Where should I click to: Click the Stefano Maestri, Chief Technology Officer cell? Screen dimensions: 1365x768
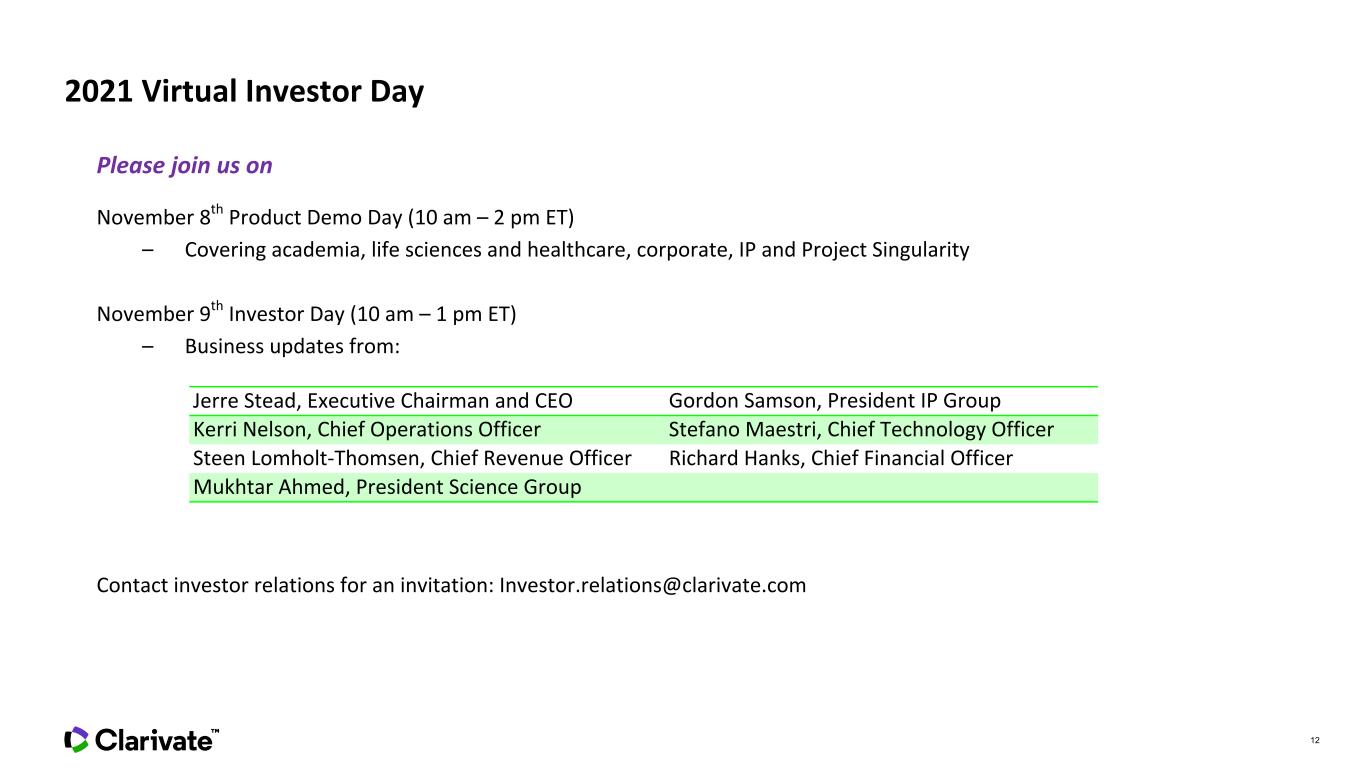point(882,430)
